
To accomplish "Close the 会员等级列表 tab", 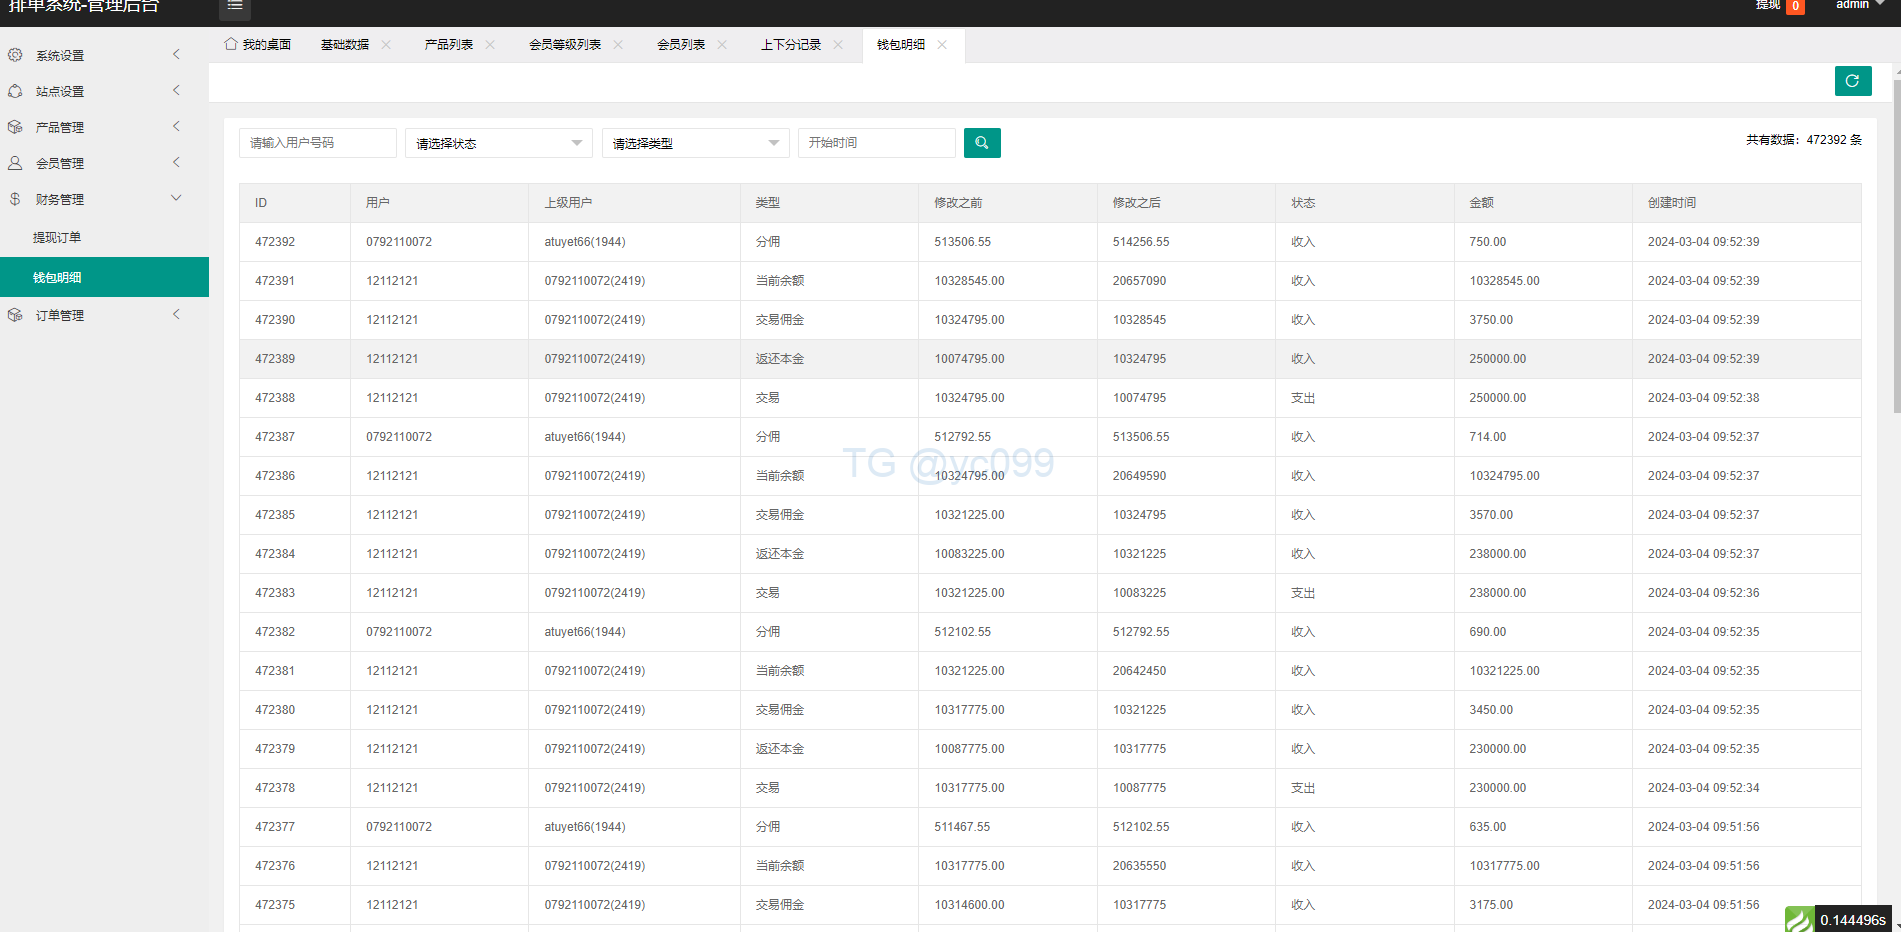I will click(x=618, y=45).
